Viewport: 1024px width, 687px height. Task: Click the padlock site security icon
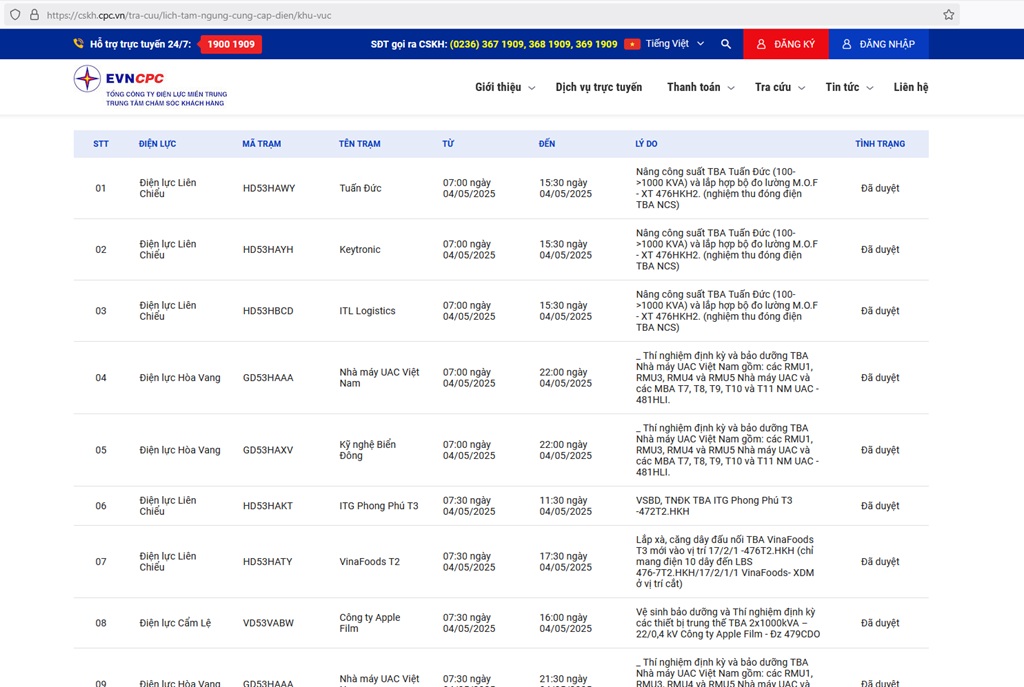34,15
